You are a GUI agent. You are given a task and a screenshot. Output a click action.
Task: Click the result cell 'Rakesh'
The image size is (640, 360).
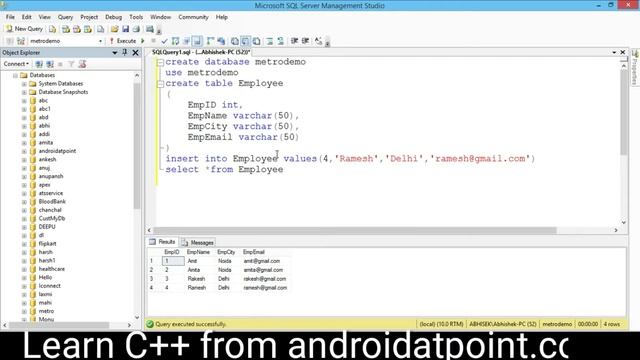point(196,279)
